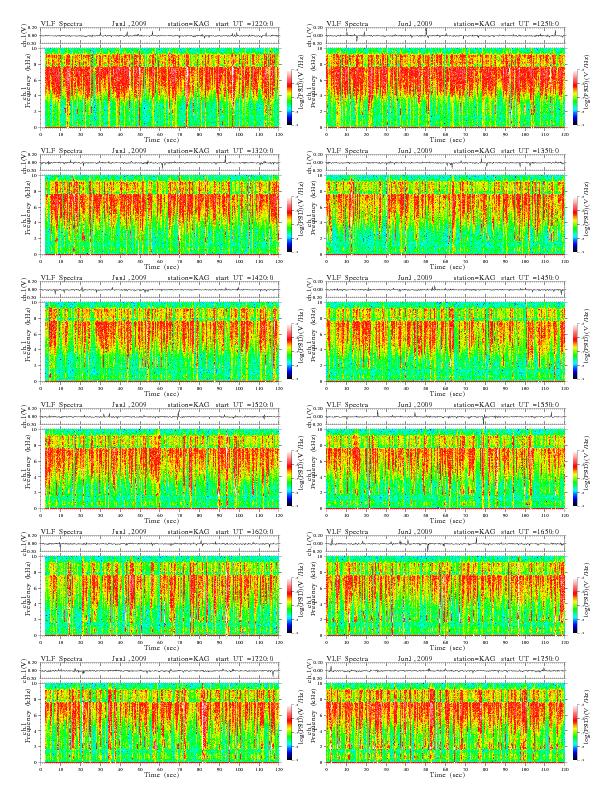This screenshot has width=612, height=792.
Task: Click the ch.1 waveform strip above the 1520:0 spectrogram
Action: point(160,416)
